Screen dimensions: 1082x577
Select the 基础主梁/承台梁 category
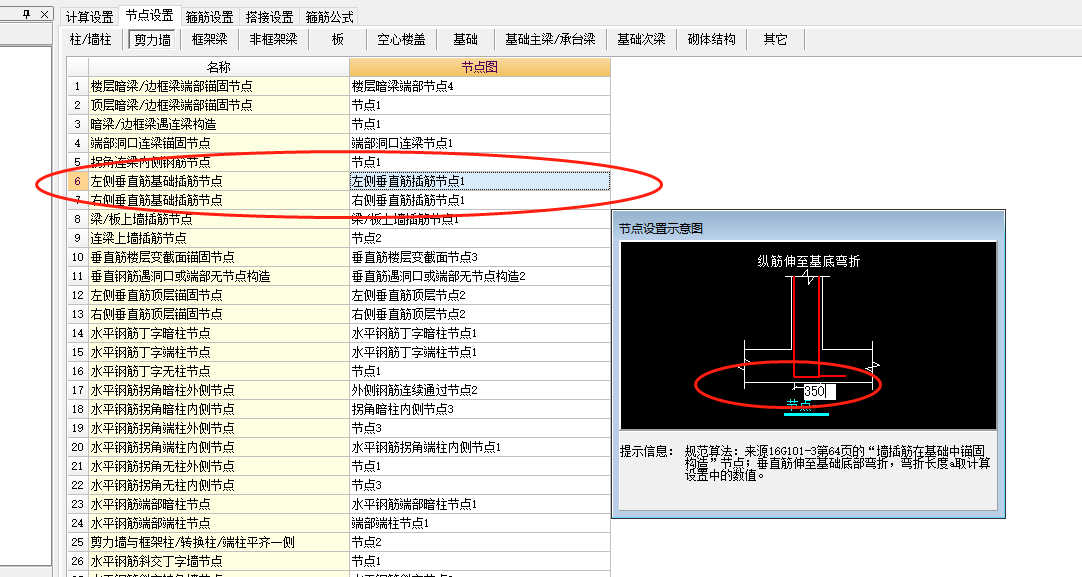[550, 39]
